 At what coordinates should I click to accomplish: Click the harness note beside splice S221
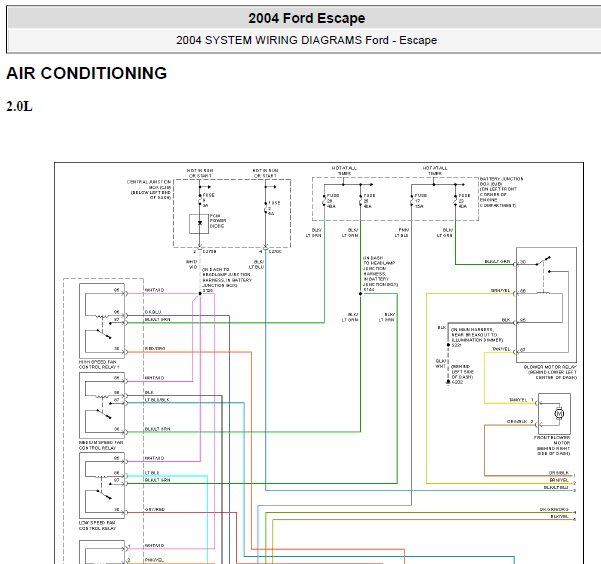pyautogui.click(x=477, y=335)
